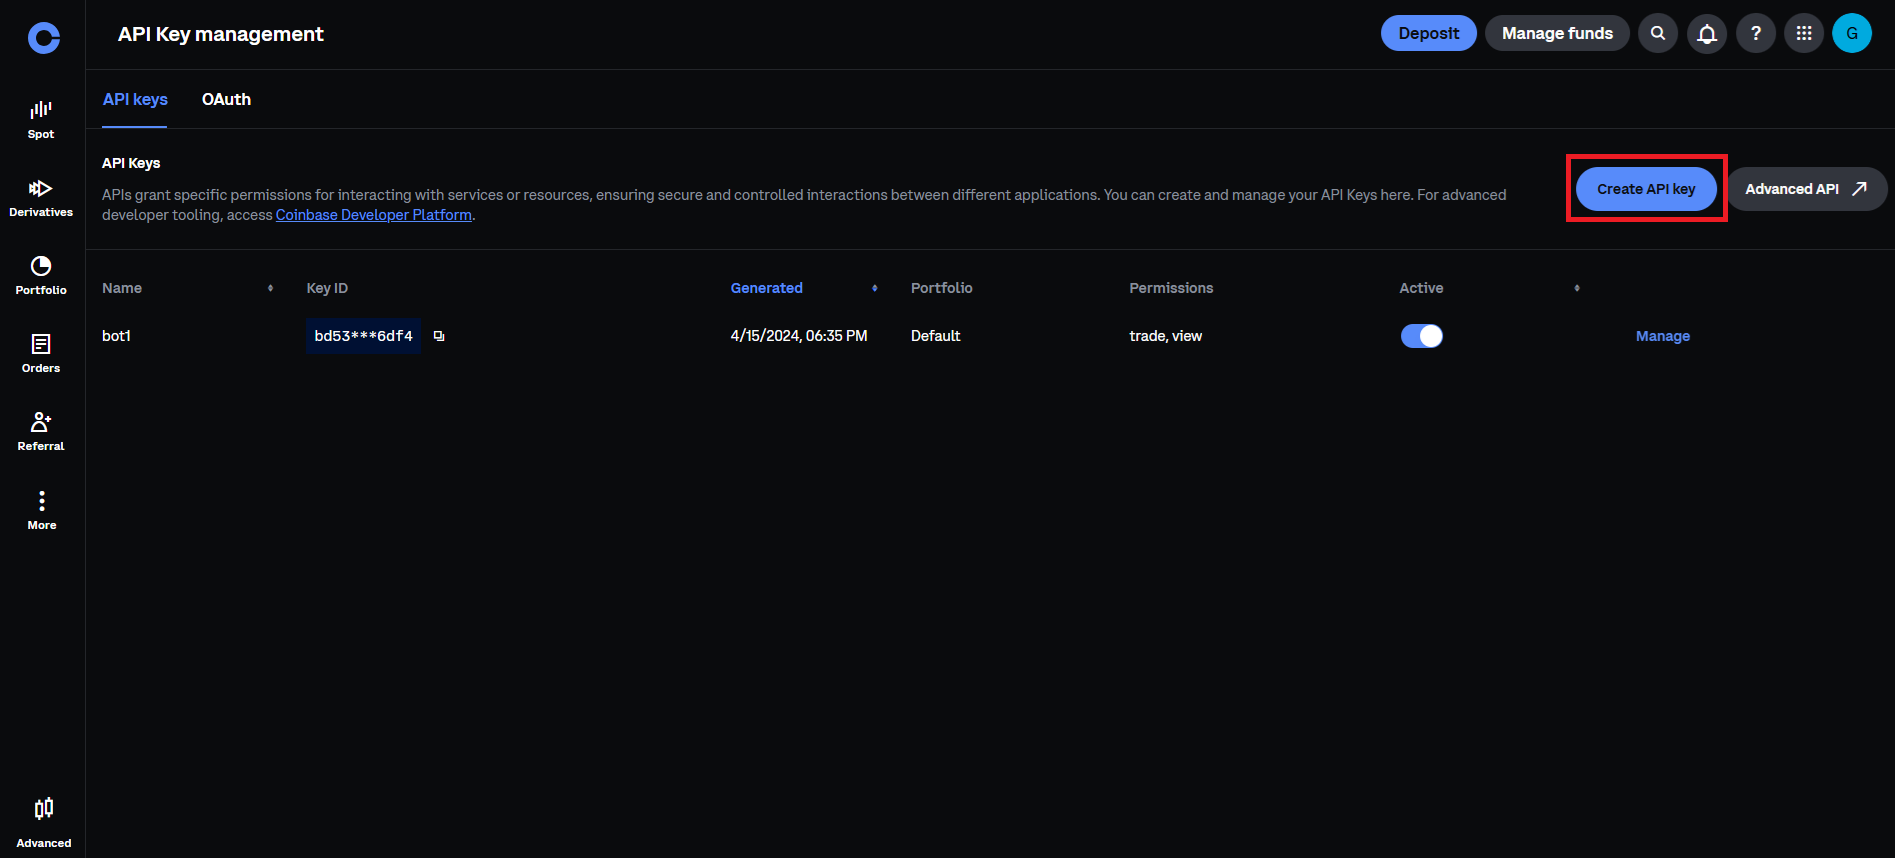Open the Orders page
1895x858 pixels.
coord(41,354)
